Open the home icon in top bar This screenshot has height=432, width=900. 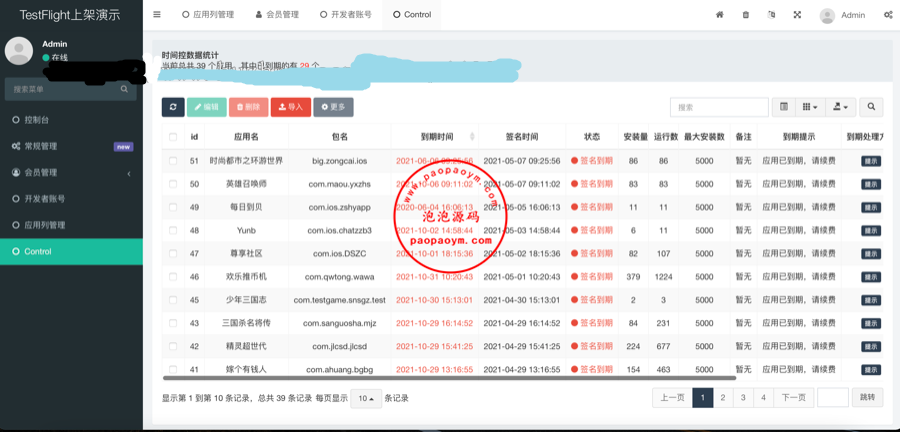719,15
